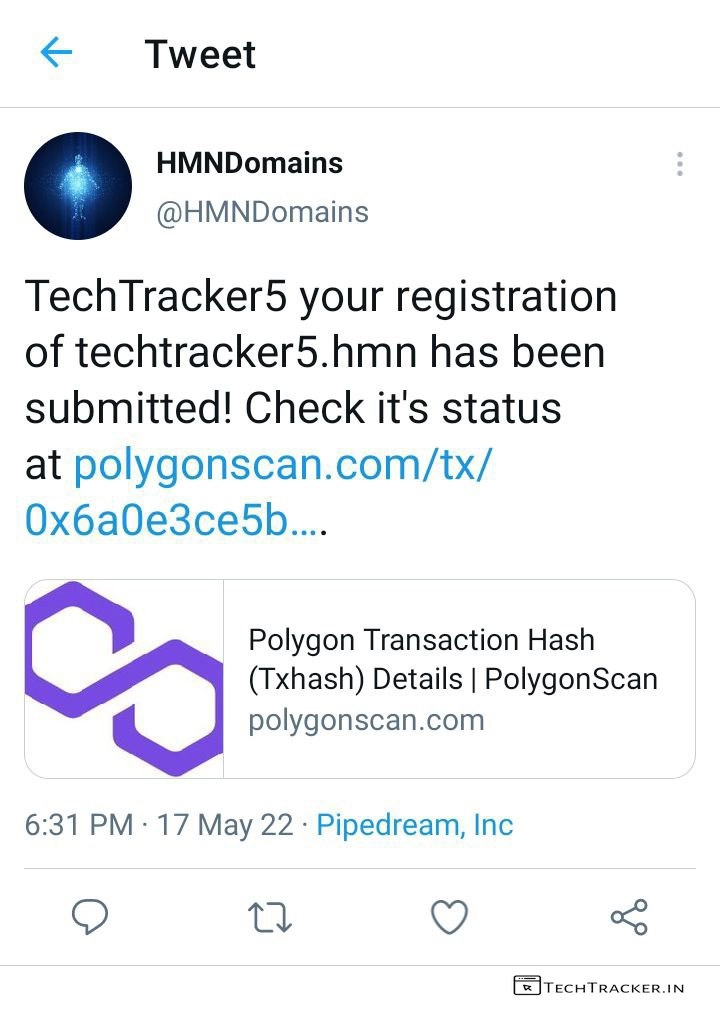Open the polygonscan.com/tx/ link in the tweet
This screenshot has width=720, height=1018.
[x=283, y=465]
